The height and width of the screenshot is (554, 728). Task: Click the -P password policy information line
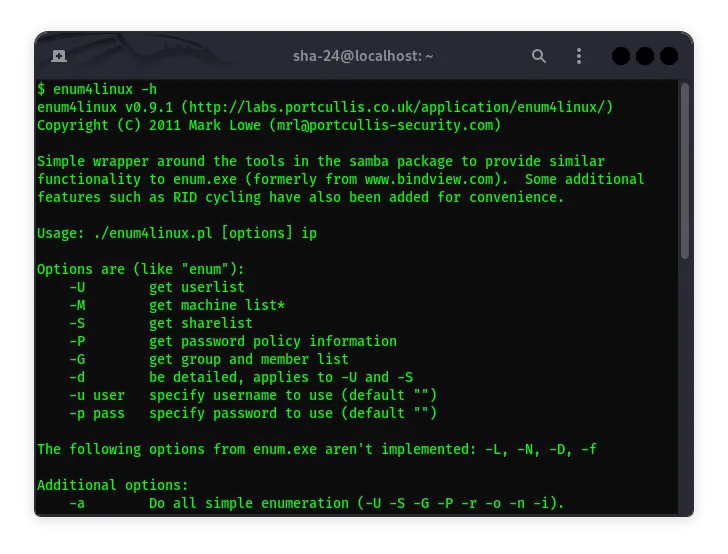[233, 341]
